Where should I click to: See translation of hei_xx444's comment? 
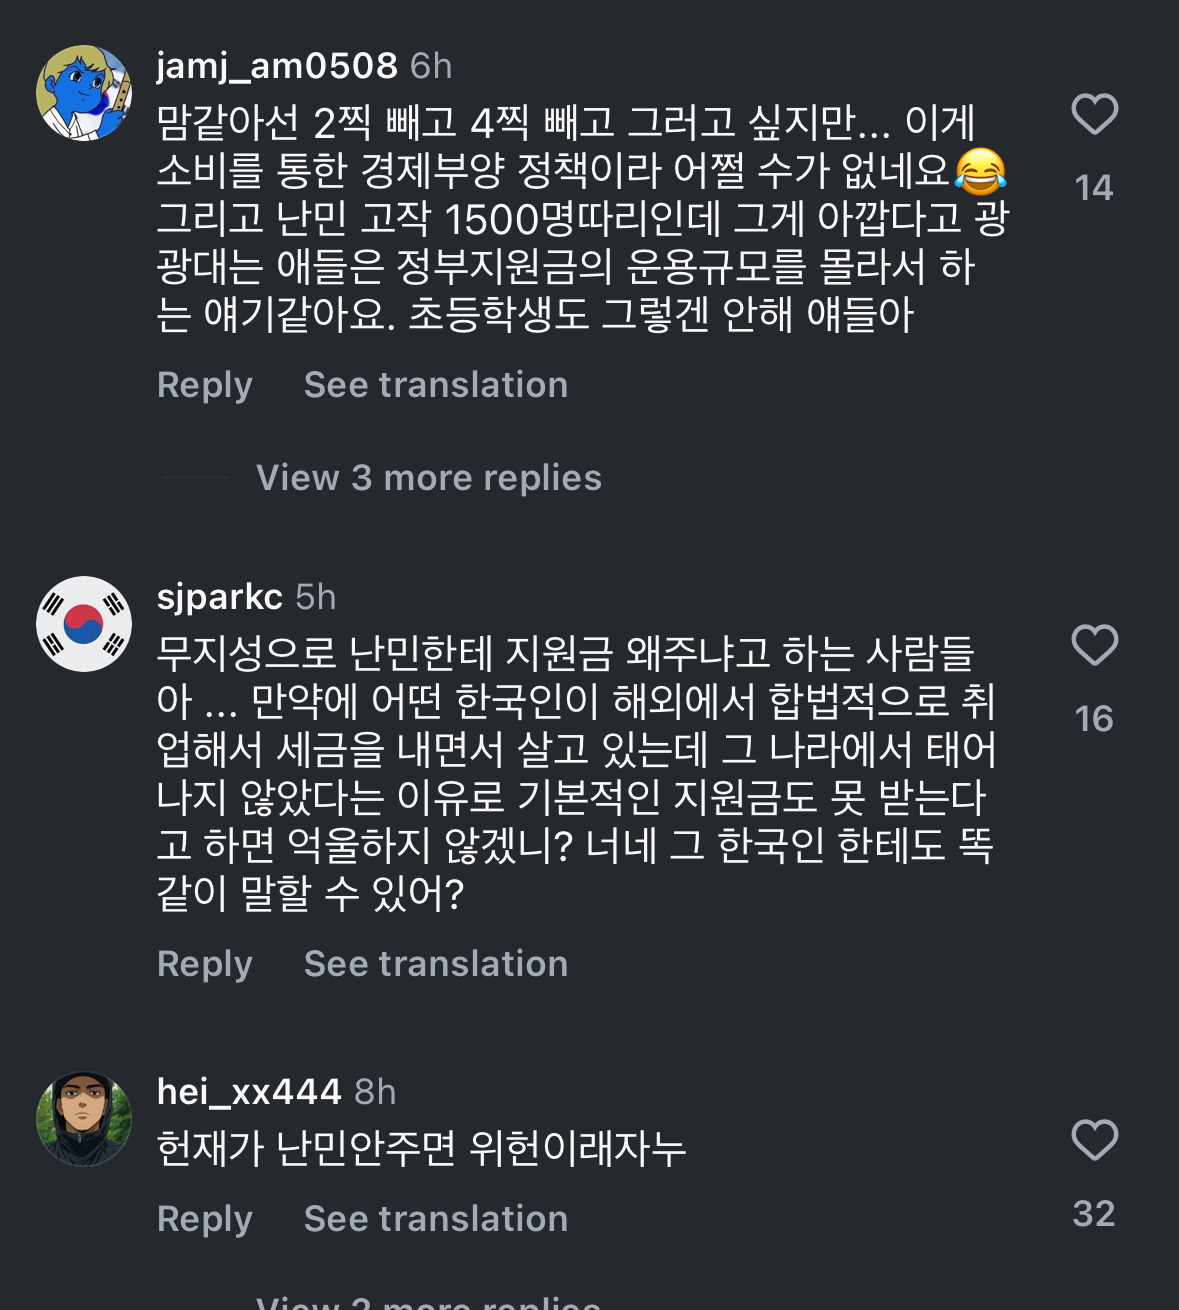click(436, 1219)
